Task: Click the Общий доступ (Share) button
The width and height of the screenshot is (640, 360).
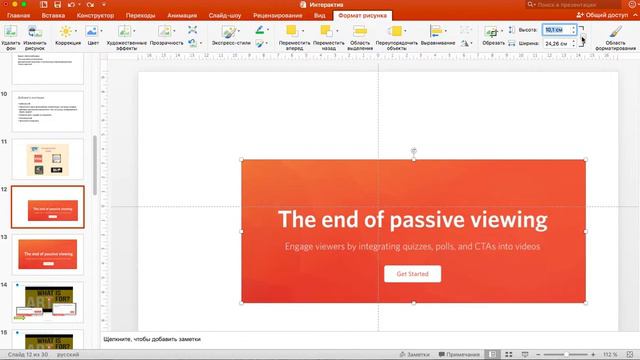Action: coord(602,15)
